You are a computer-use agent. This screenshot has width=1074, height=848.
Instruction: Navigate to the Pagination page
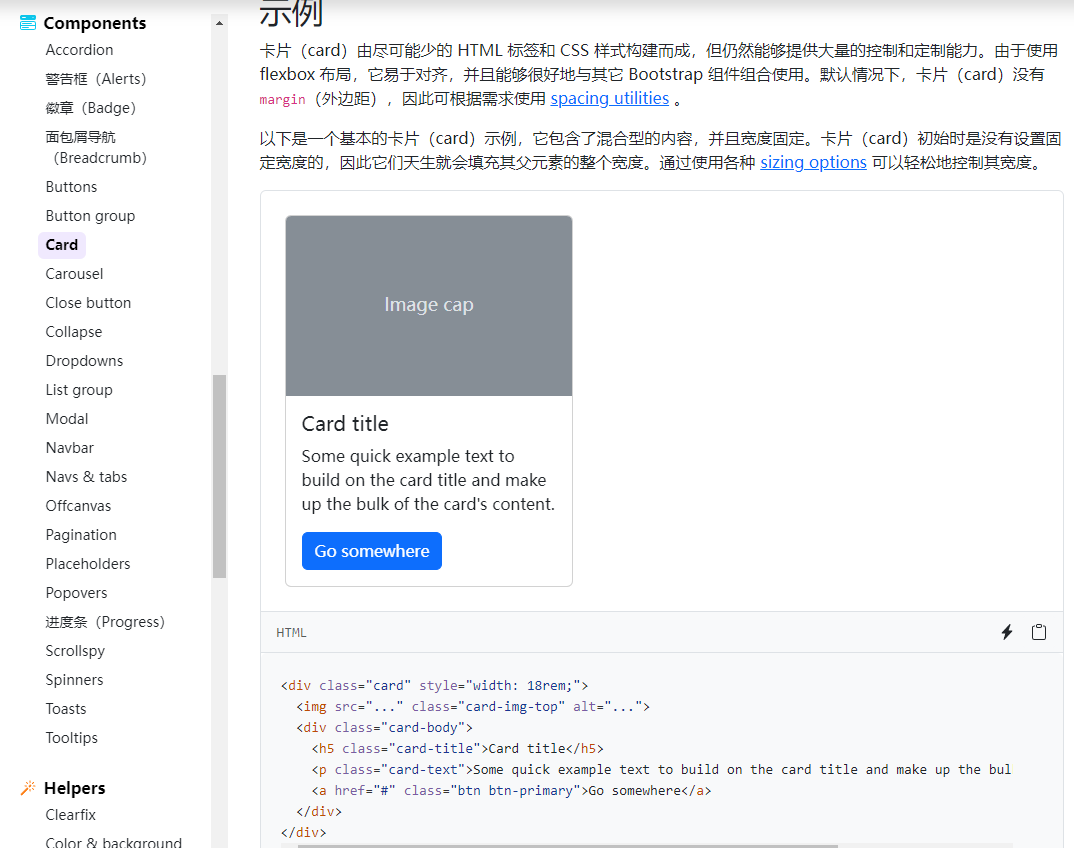tap(81, 535)
